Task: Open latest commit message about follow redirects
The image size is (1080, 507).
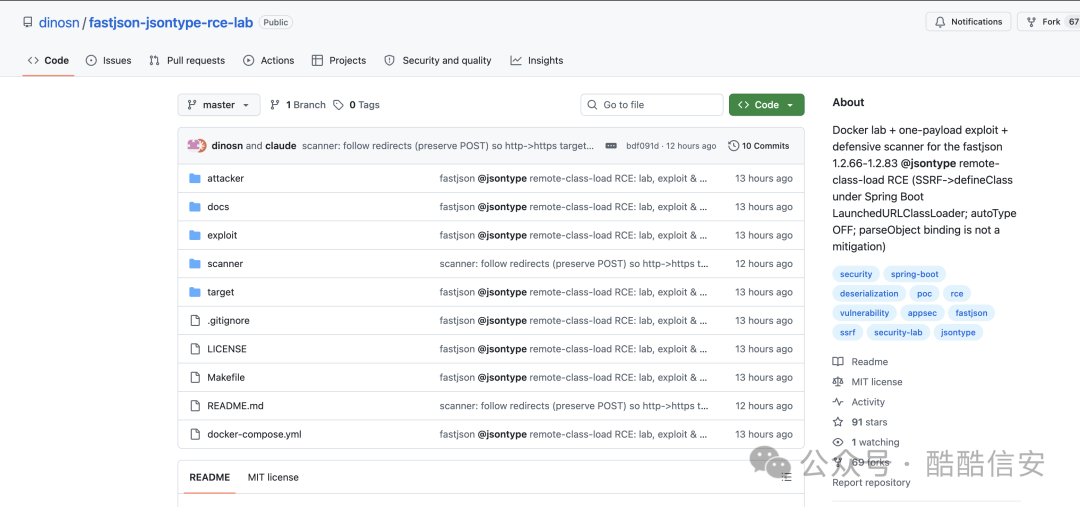Action: 448,146
